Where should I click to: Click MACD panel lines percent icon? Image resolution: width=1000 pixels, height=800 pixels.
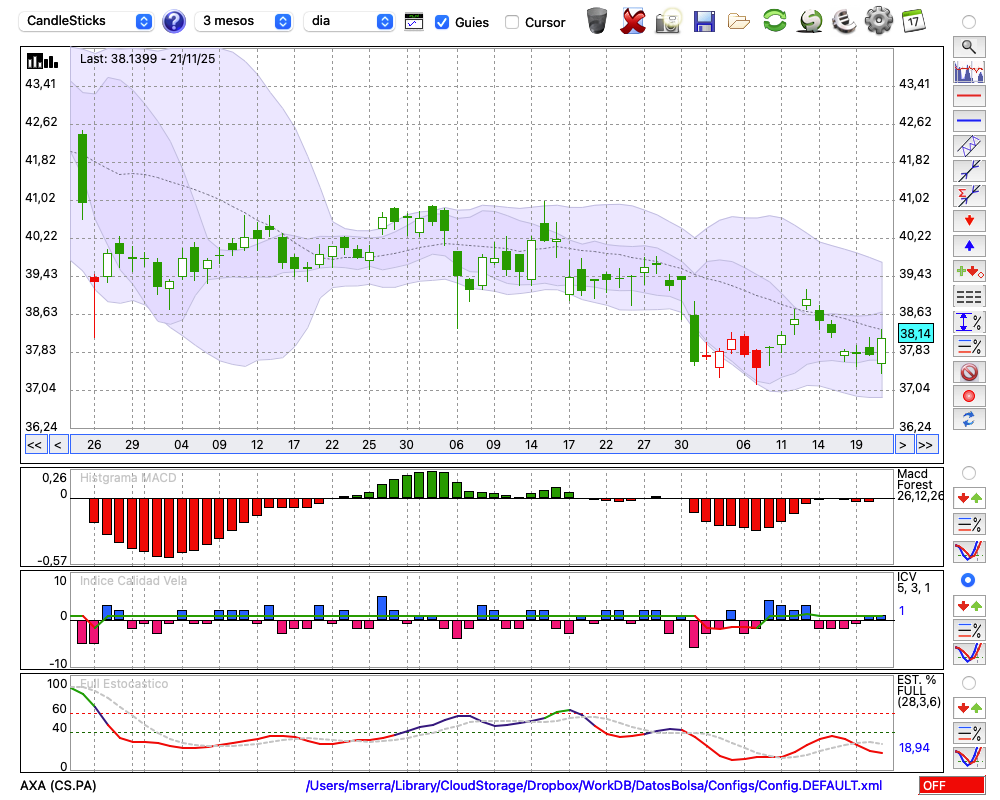(x=969, y=524)
